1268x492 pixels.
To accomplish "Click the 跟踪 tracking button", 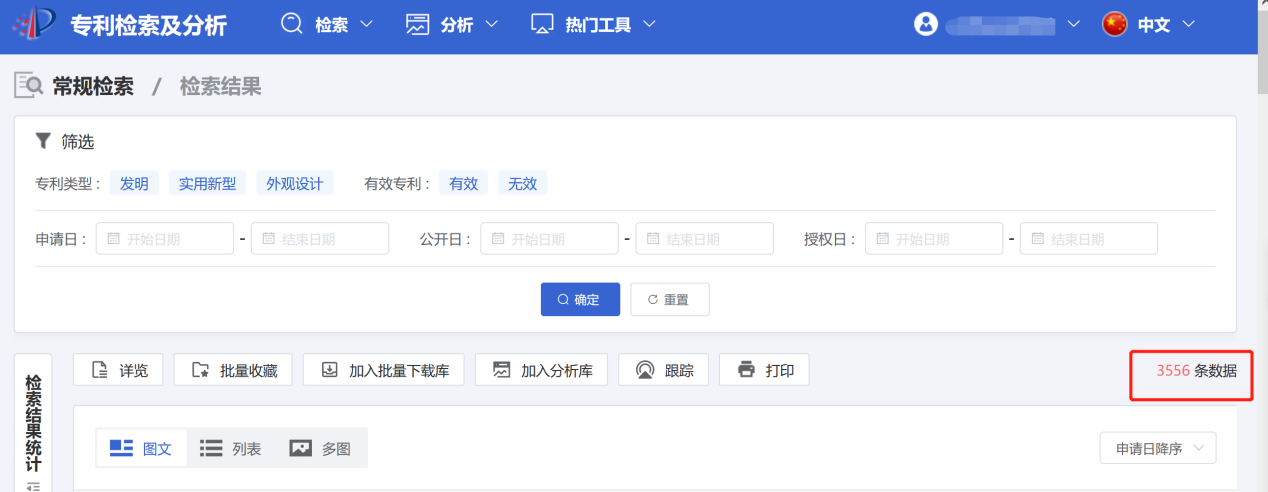I will pyautogui.click(x=664, y=370).
